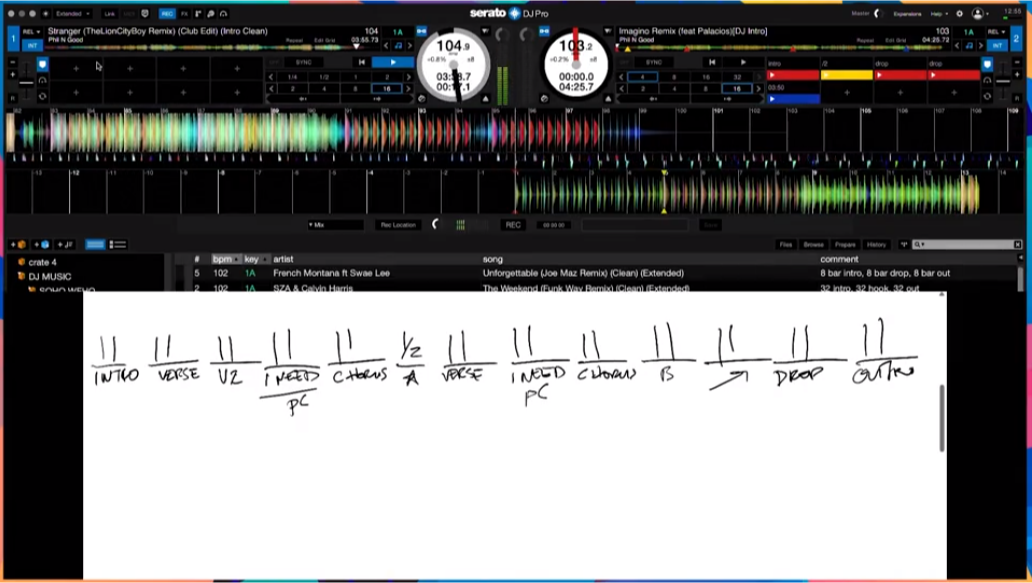The width and height of the screenshot is (1032, 583).
Task: Show previous loop sizes on deck 2
Action: [x=621, y=77]
